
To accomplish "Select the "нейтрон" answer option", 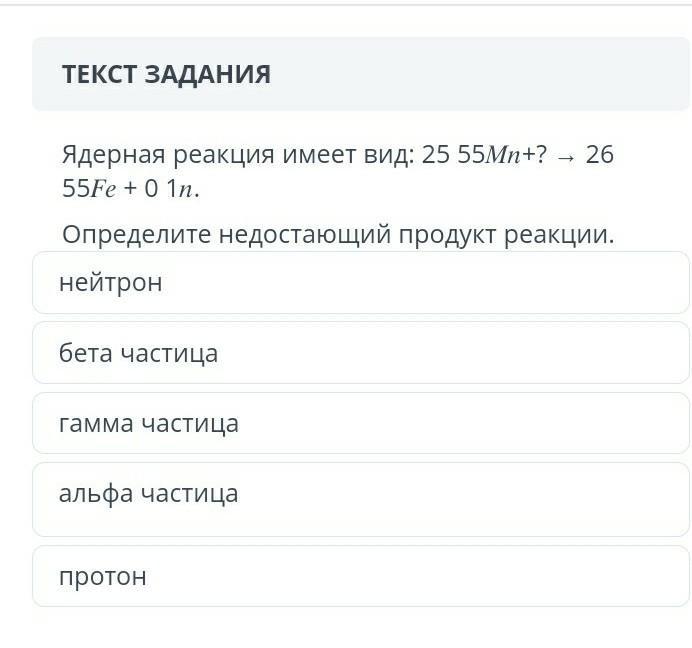I will click(110, 283).
